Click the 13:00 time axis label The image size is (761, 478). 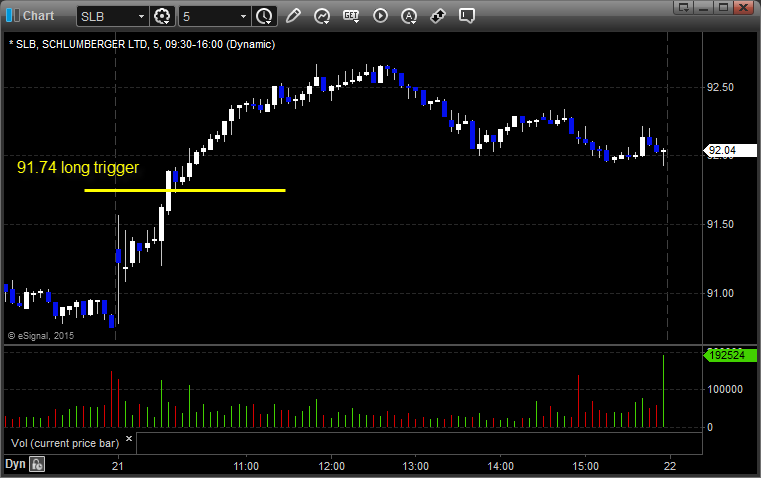tap(416, 466)
